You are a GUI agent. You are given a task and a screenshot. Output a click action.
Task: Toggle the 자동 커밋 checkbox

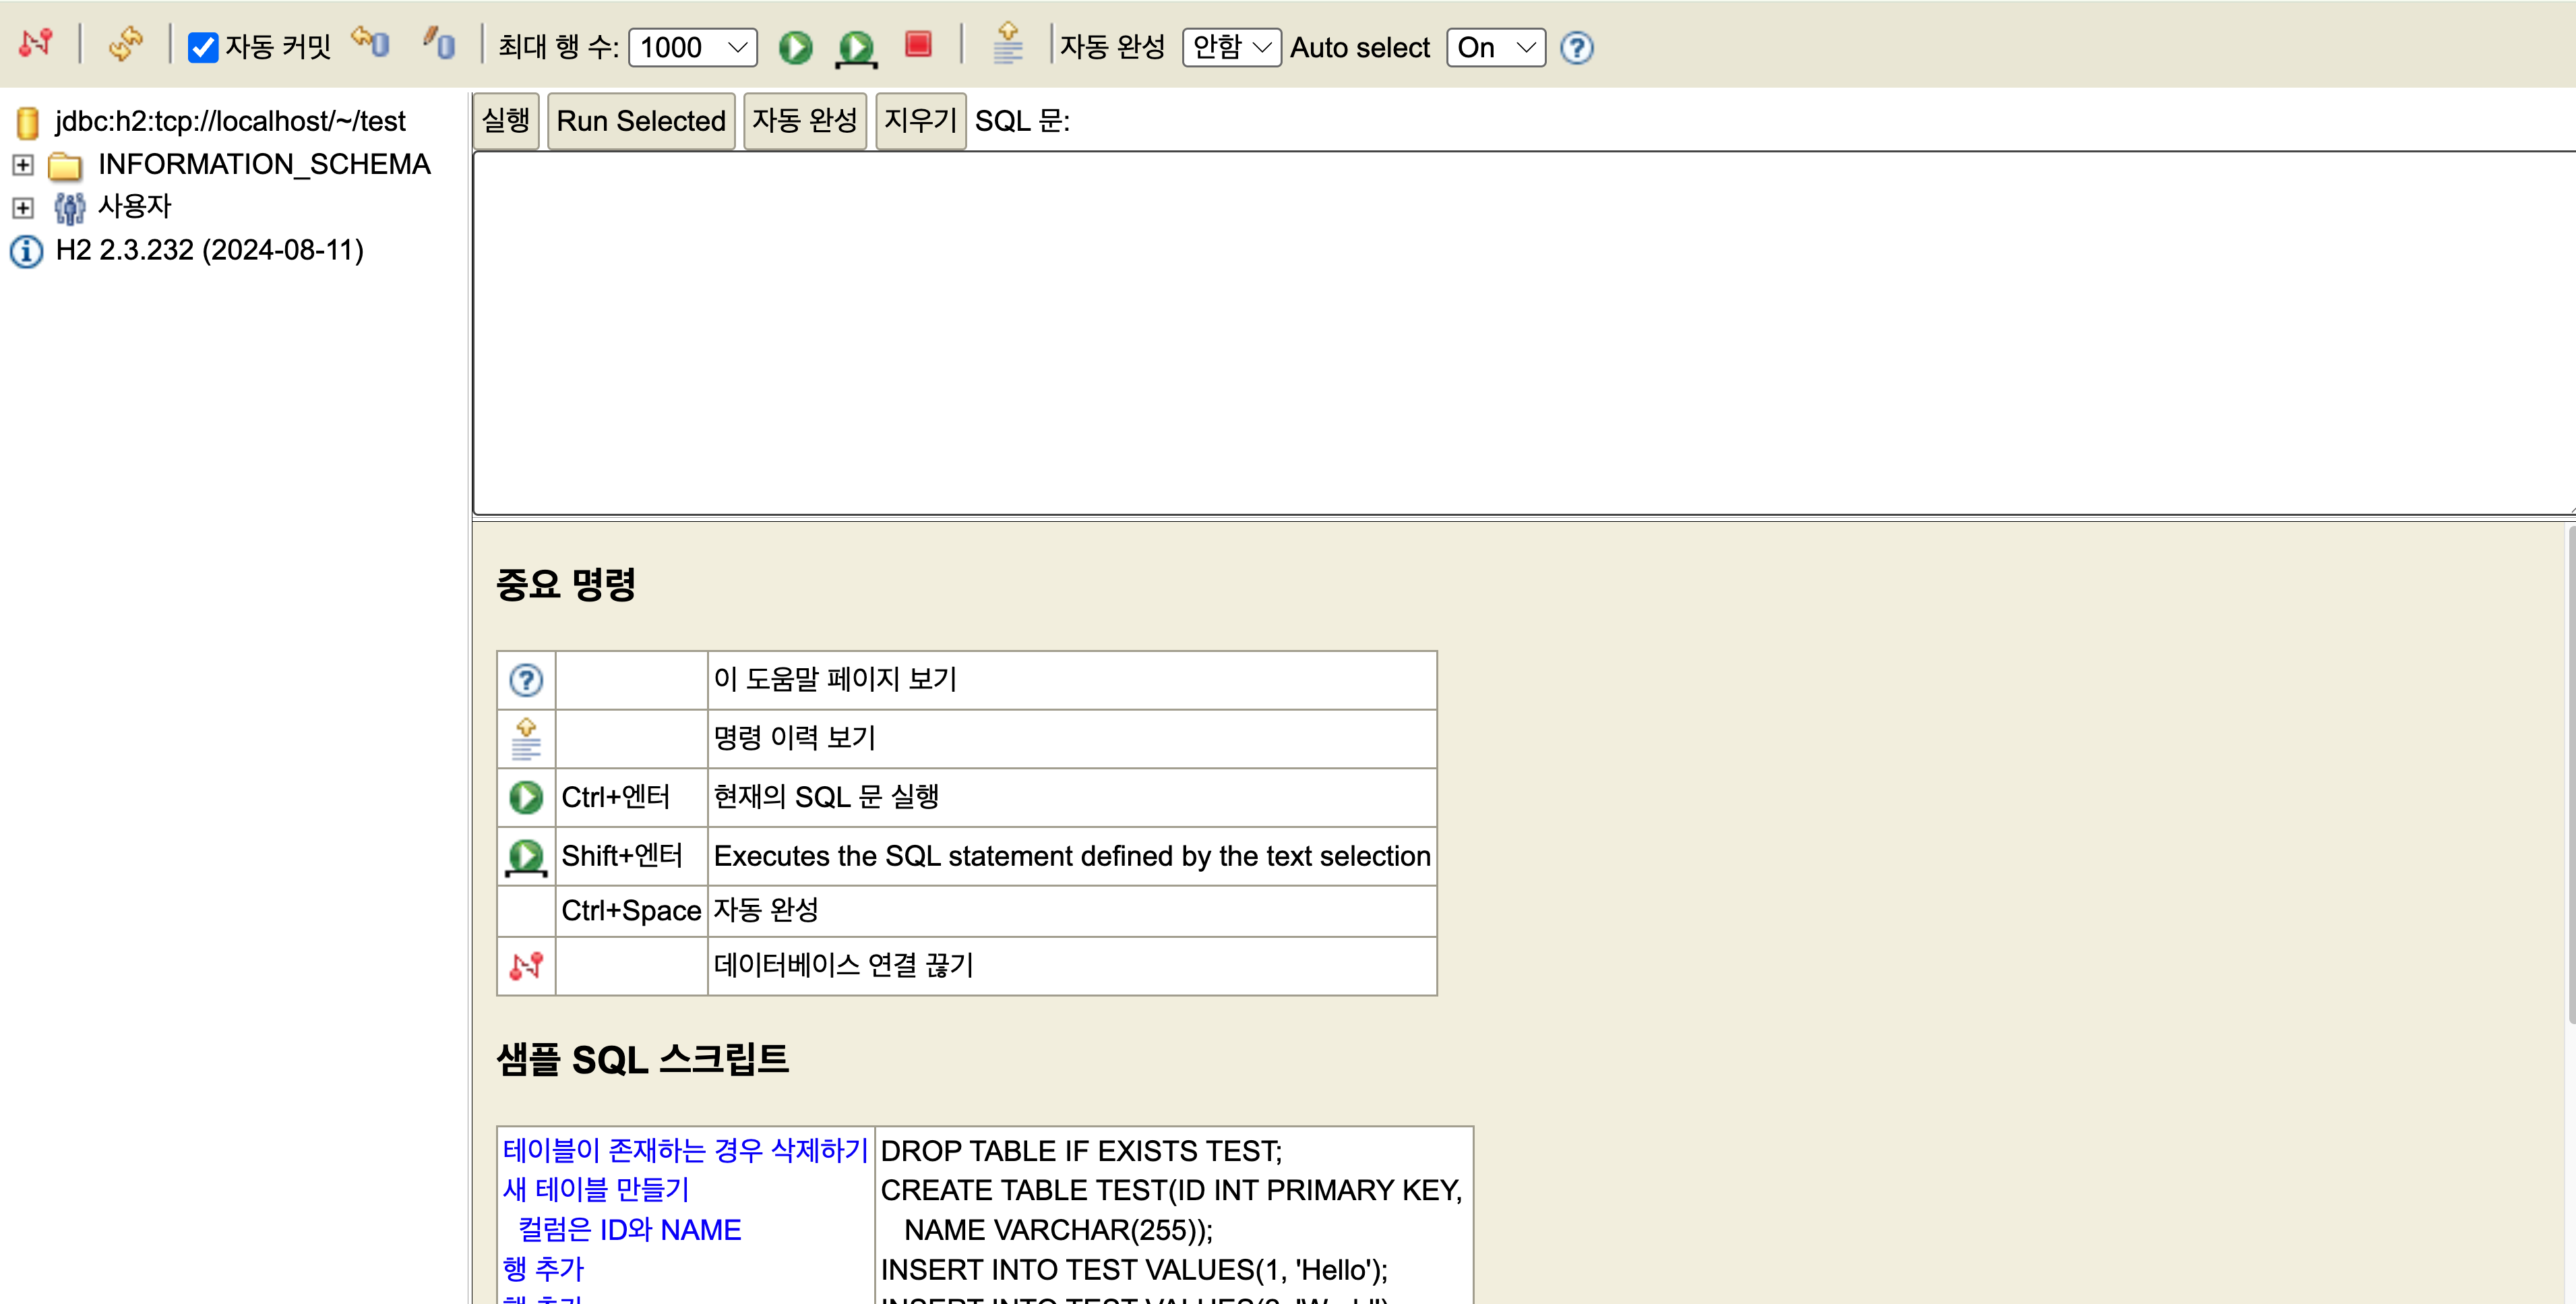point(203,47)
